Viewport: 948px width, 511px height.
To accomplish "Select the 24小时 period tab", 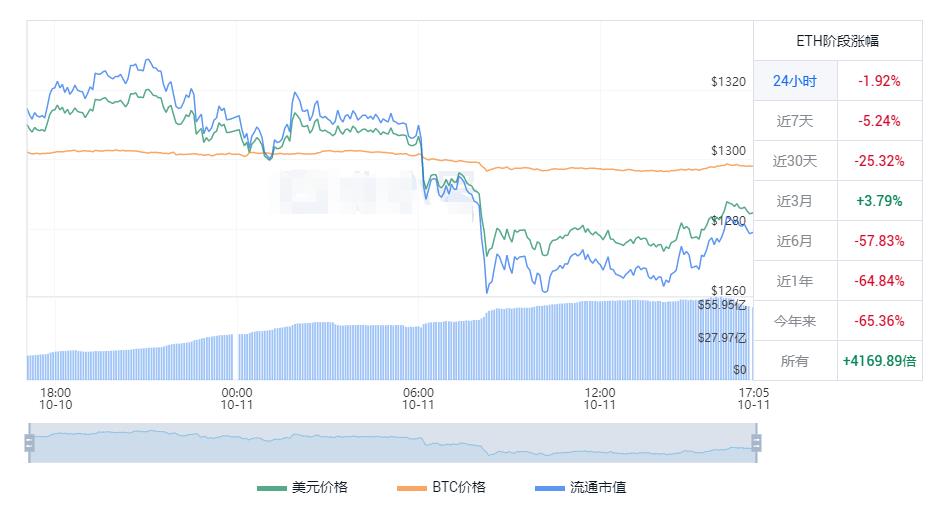I will pos(795,81).
